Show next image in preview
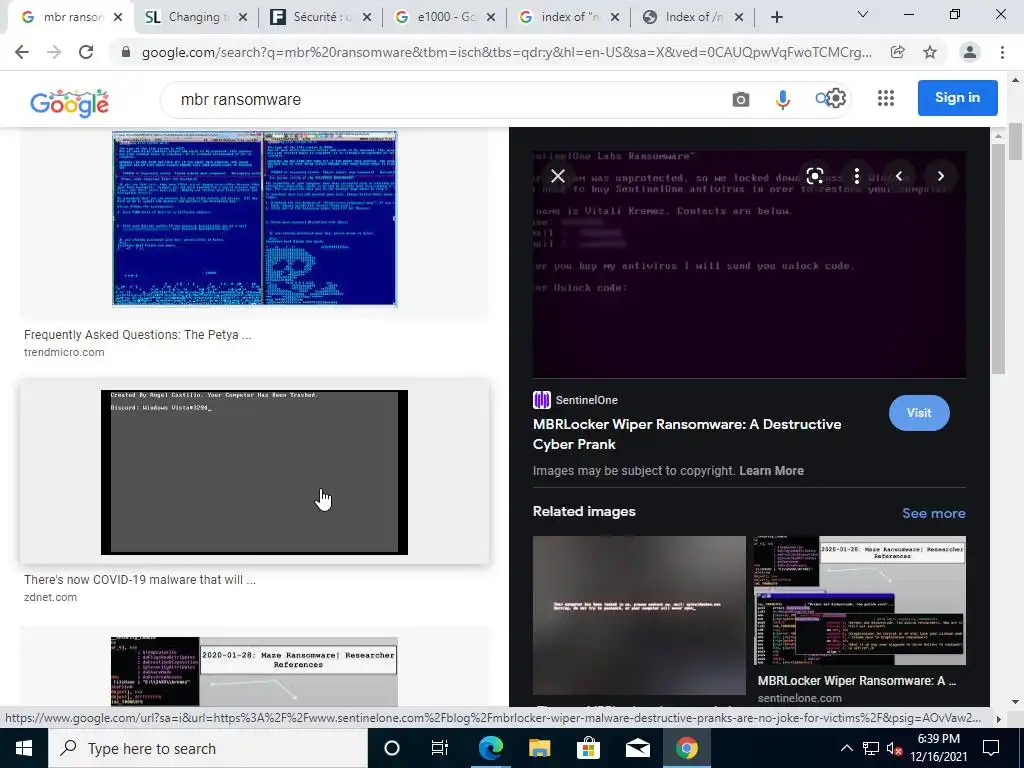 click(940, 176)
